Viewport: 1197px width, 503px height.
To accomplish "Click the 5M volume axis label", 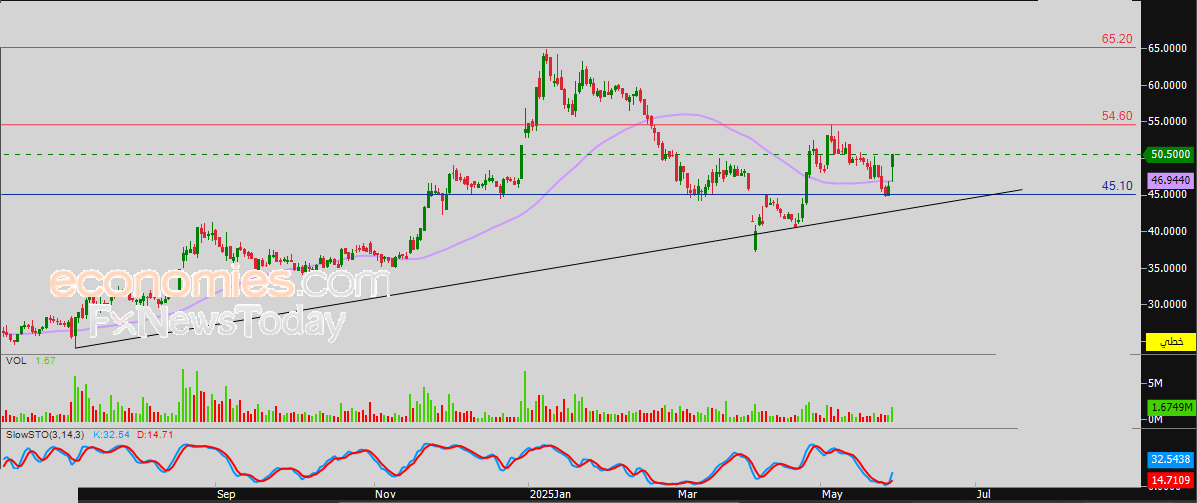I will pos(1155,382).
